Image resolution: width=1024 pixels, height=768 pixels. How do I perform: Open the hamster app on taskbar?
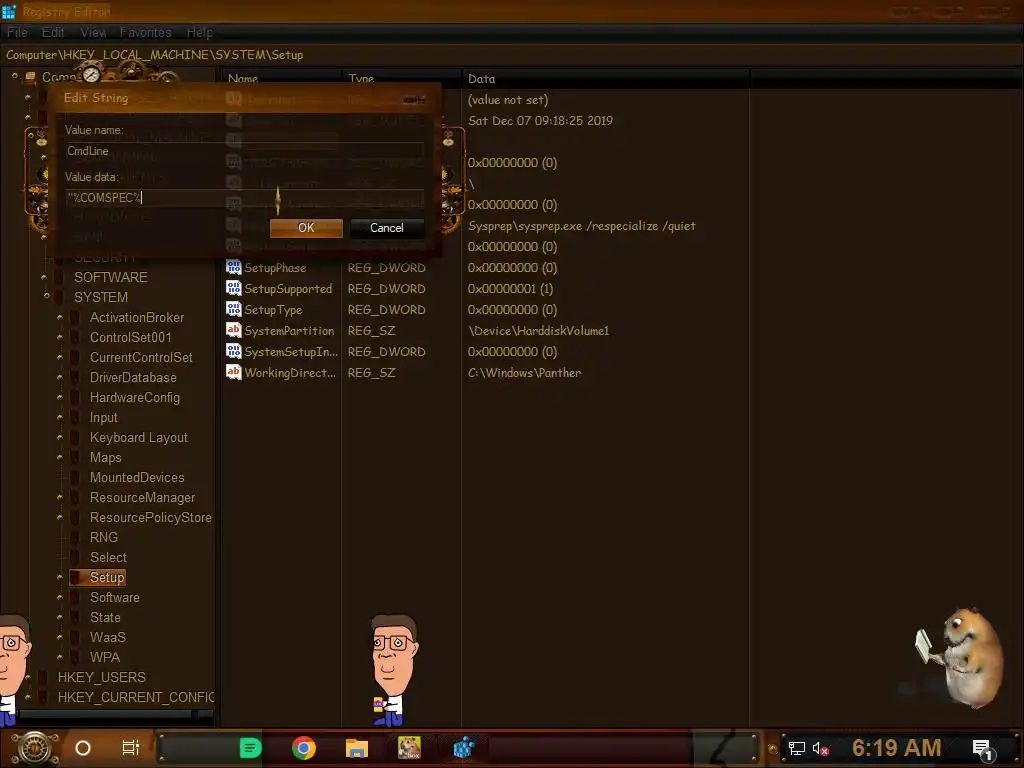coord(409,748)
